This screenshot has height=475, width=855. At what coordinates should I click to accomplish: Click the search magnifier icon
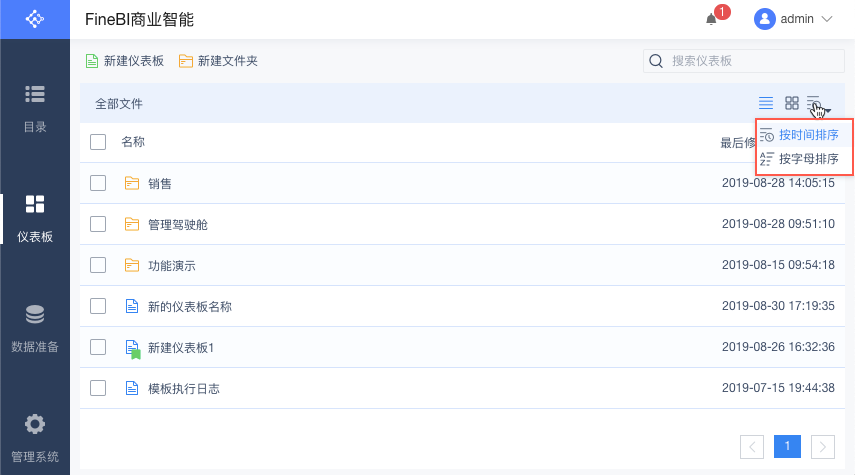[x=657, y=61]
